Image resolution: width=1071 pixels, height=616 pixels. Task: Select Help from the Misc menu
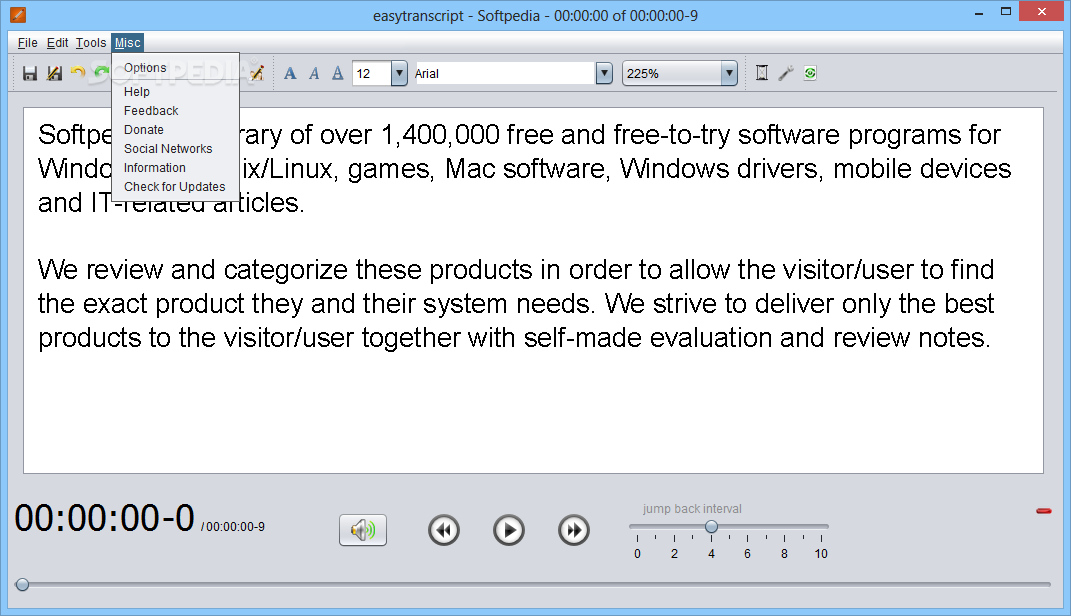[x=176, y=92]
